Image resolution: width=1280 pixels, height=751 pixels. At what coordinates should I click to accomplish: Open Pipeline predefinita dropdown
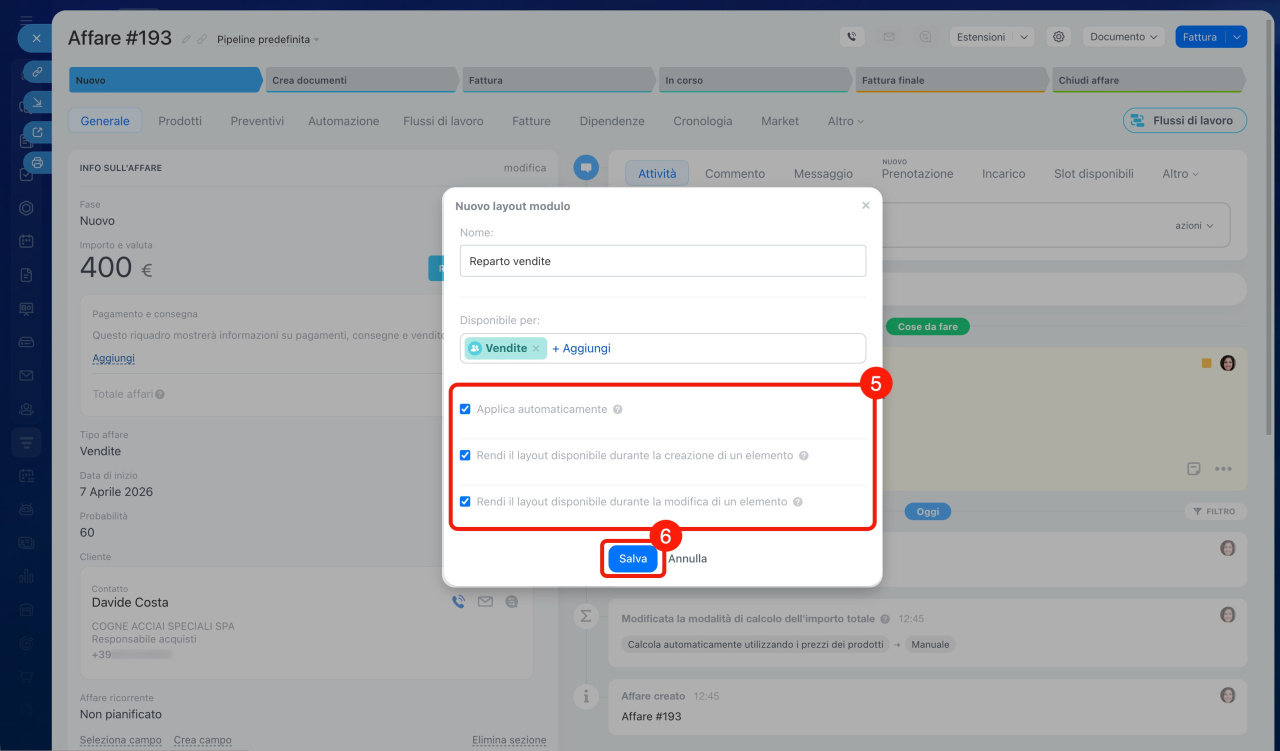point(268,40)
